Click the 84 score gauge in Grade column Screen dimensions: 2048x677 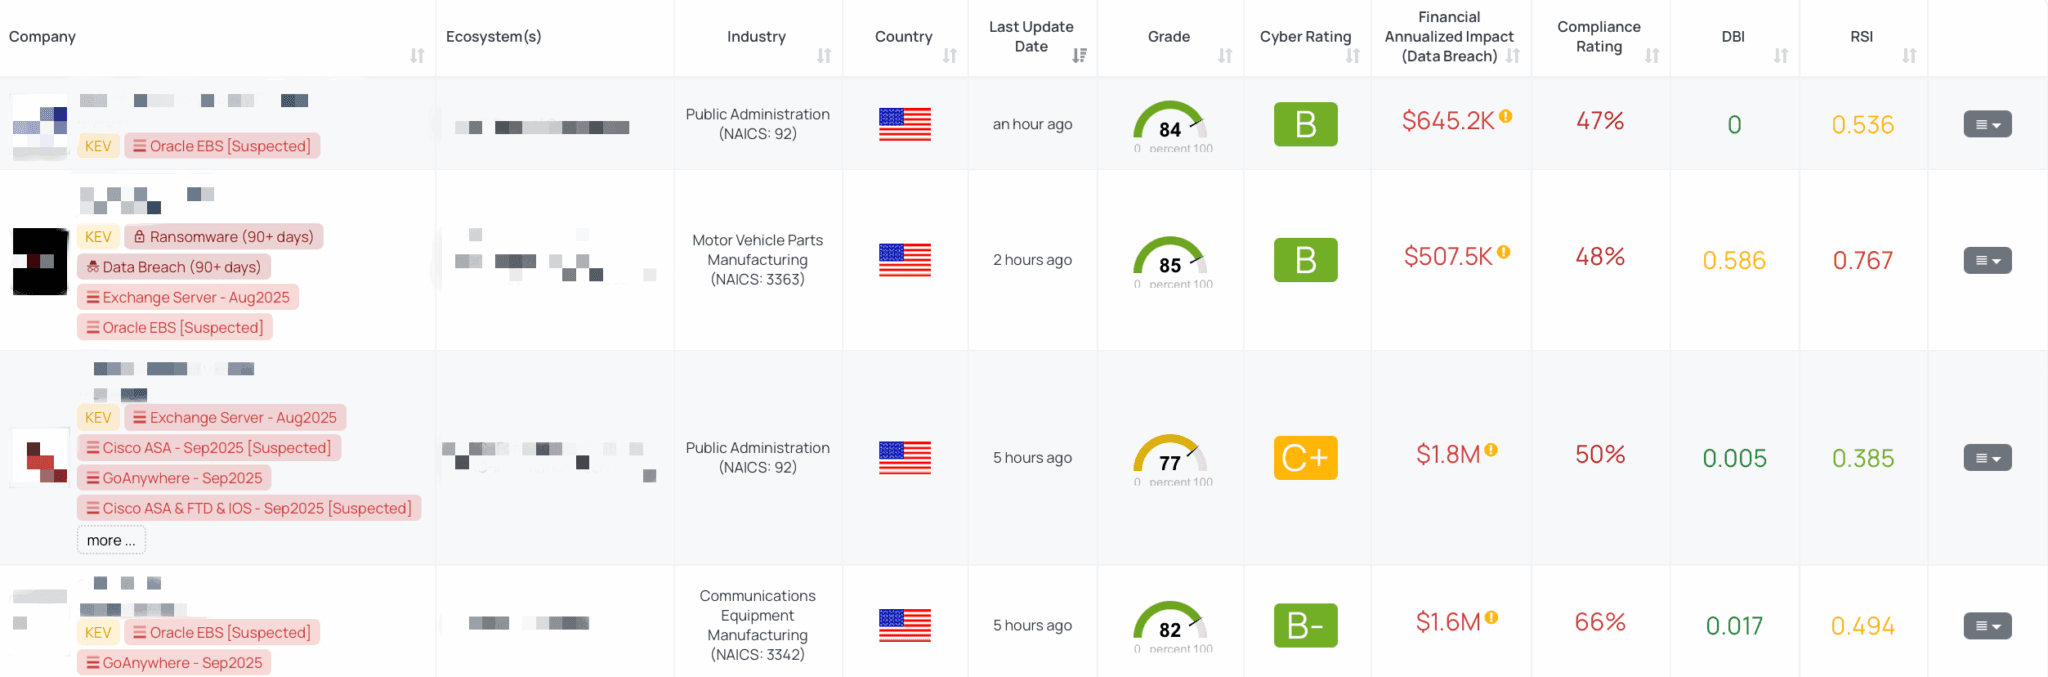[1170, 125]
